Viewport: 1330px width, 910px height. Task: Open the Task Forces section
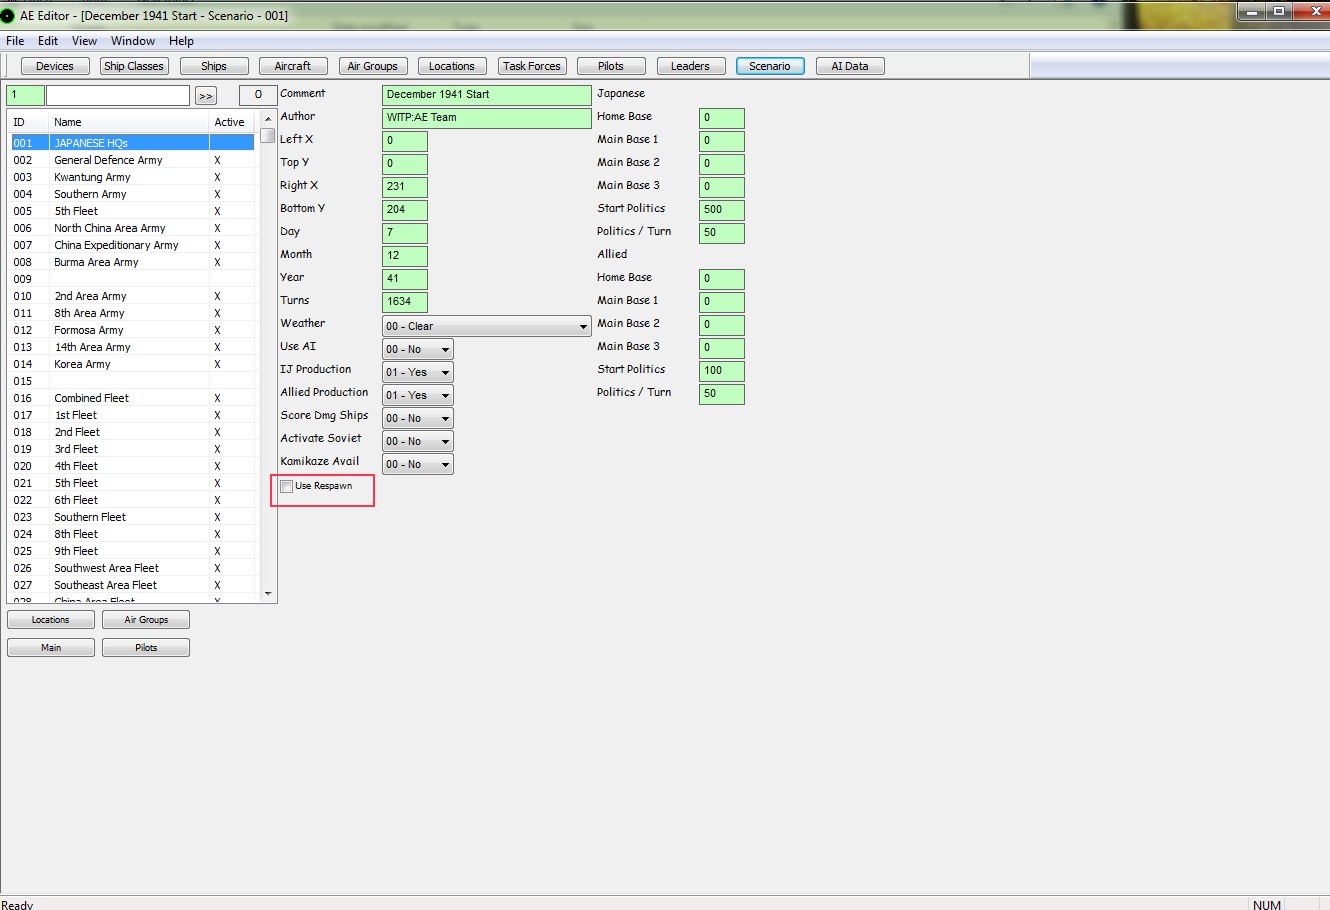click(x=532, y=66)
